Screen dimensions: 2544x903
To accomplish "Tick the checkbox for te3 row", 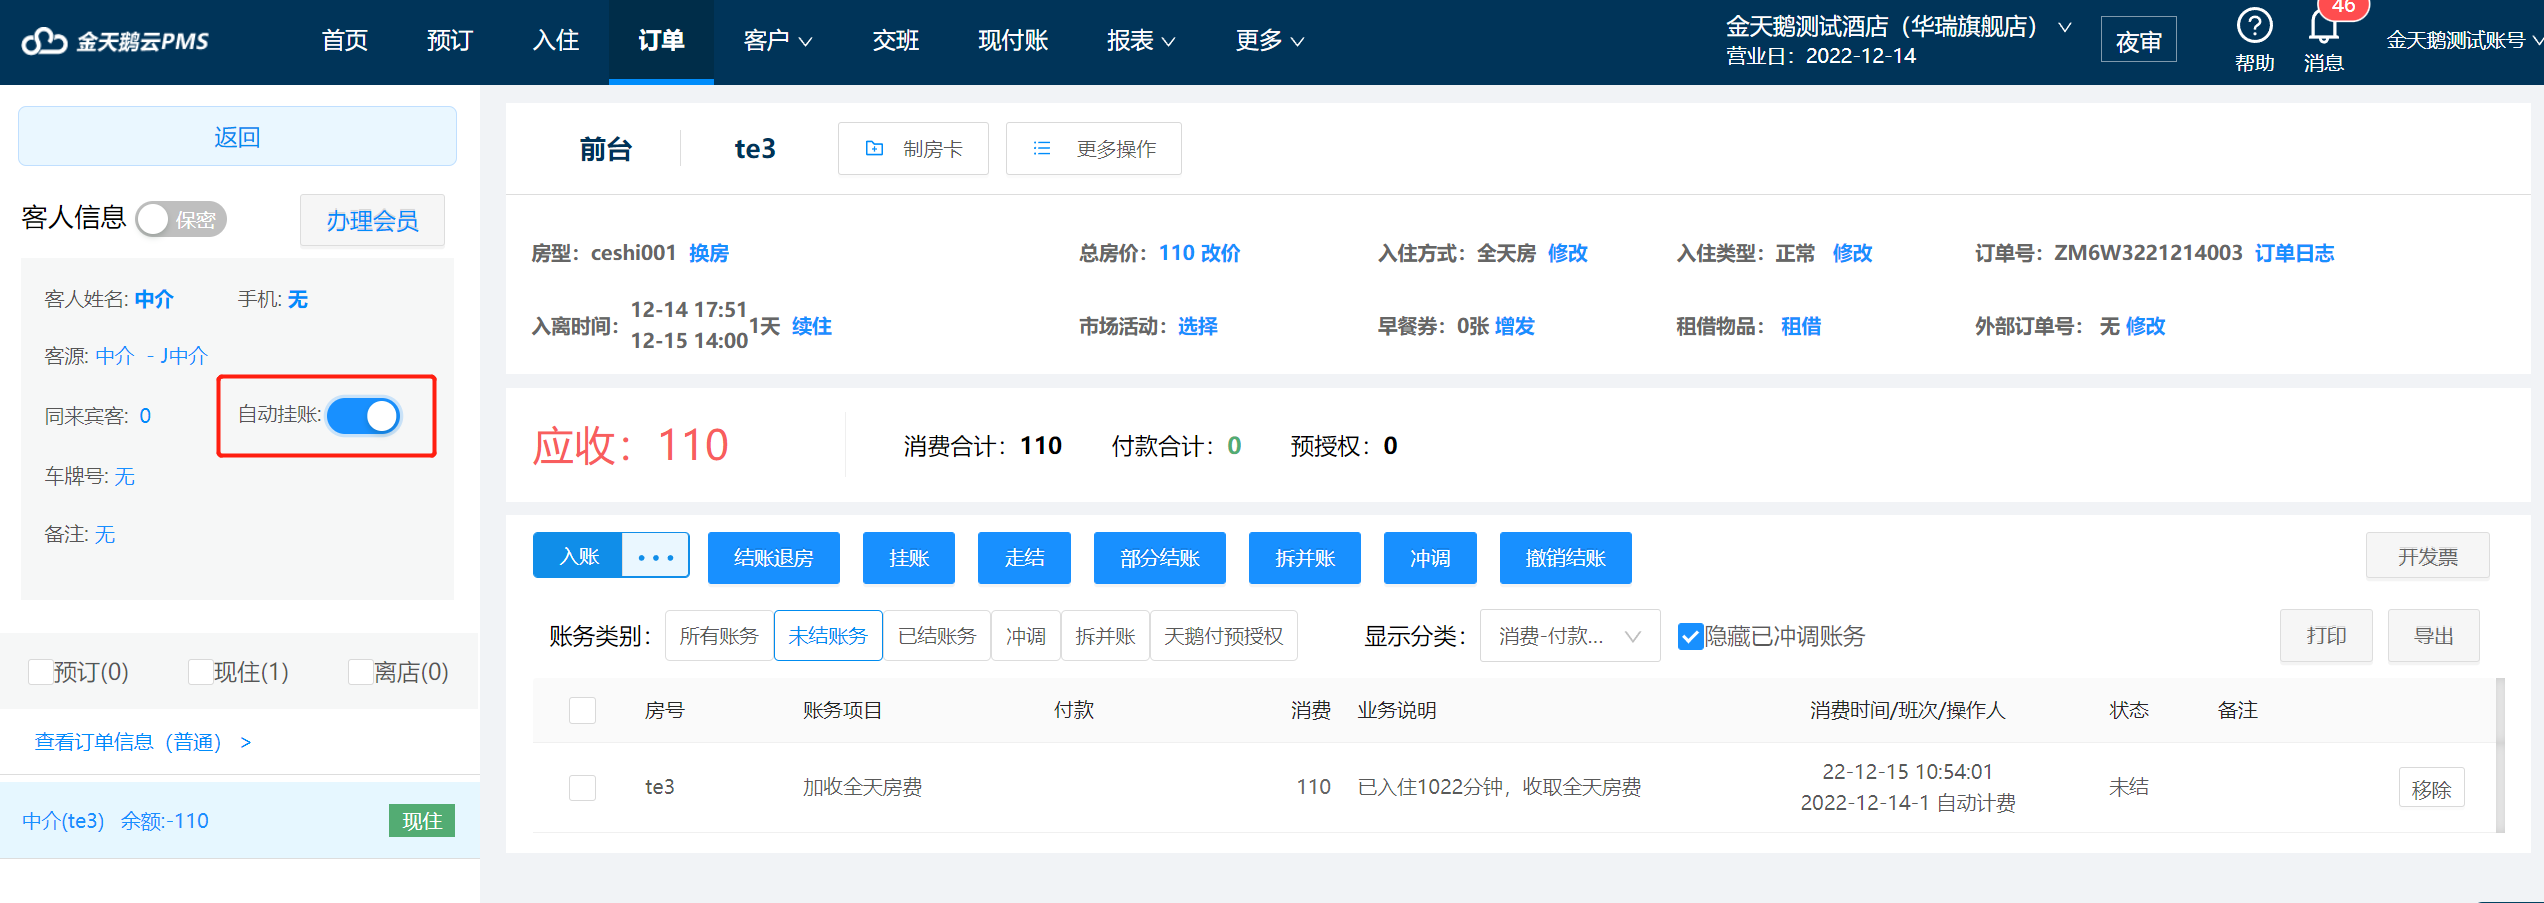I will 582,788.
